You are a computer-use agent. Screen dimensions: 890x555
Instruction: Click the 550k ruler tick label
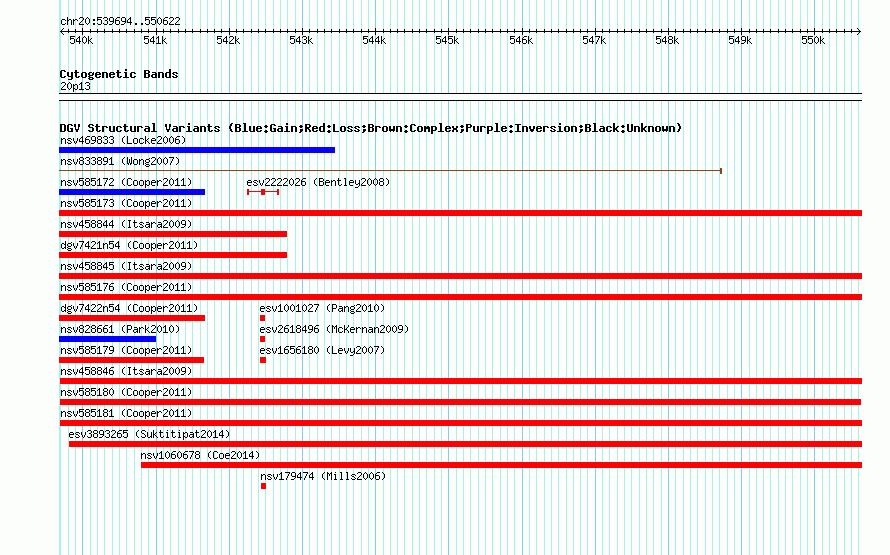pos(813,40)
